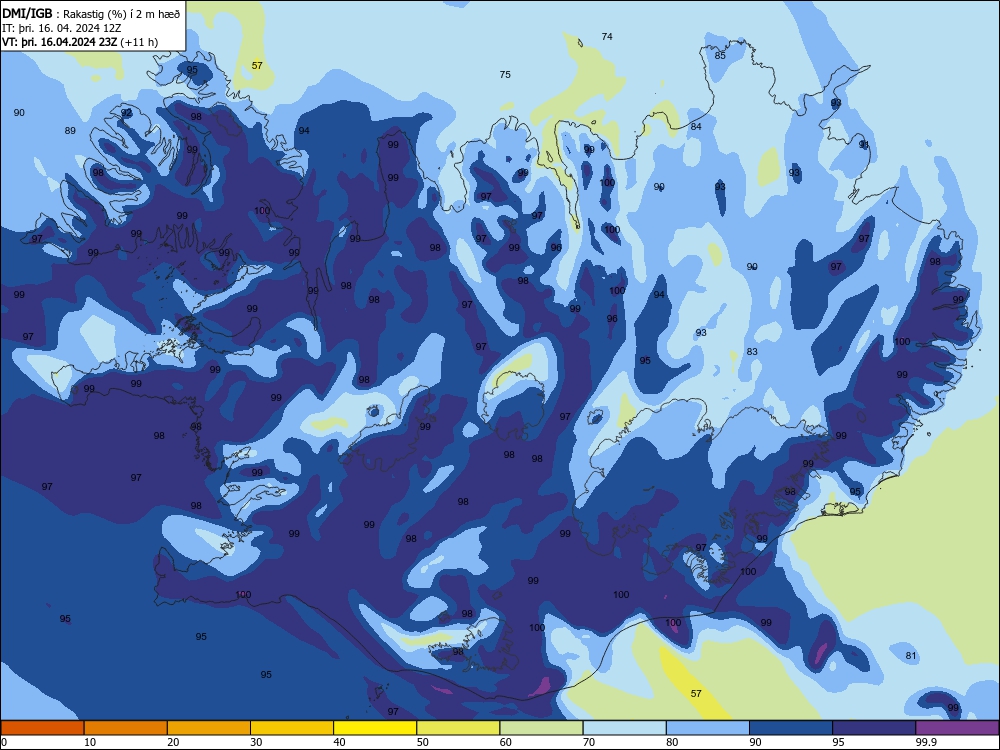
Task: Select the 20–30 legend color block
Action: click(x=209, y=728)
